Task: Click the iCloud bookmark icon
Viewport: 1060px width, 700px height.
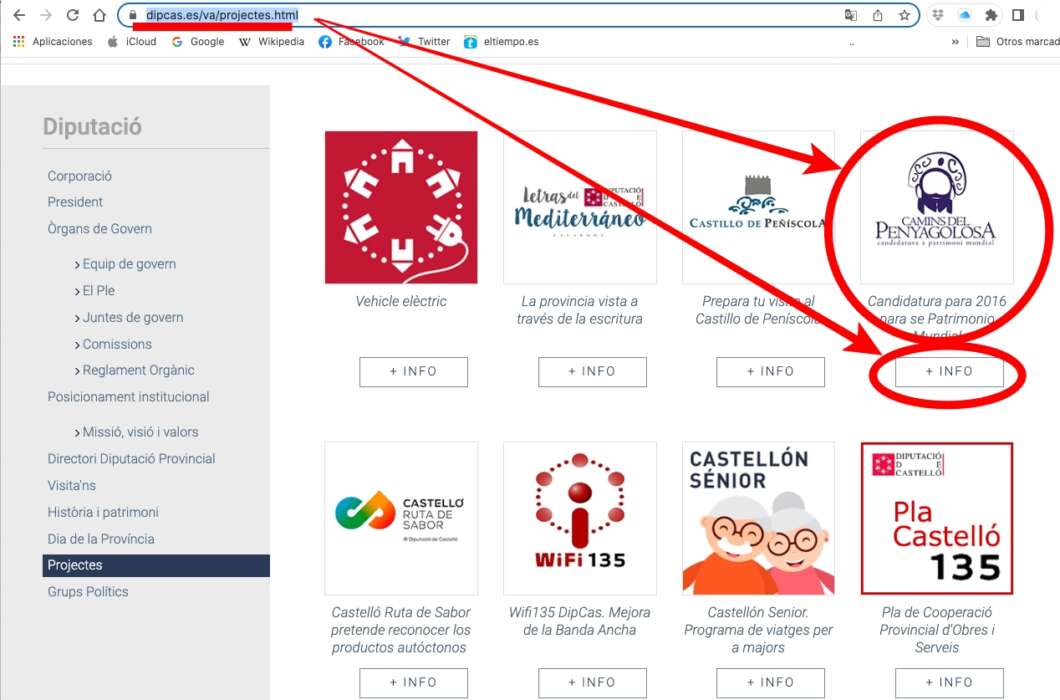Action: point(112,42)
